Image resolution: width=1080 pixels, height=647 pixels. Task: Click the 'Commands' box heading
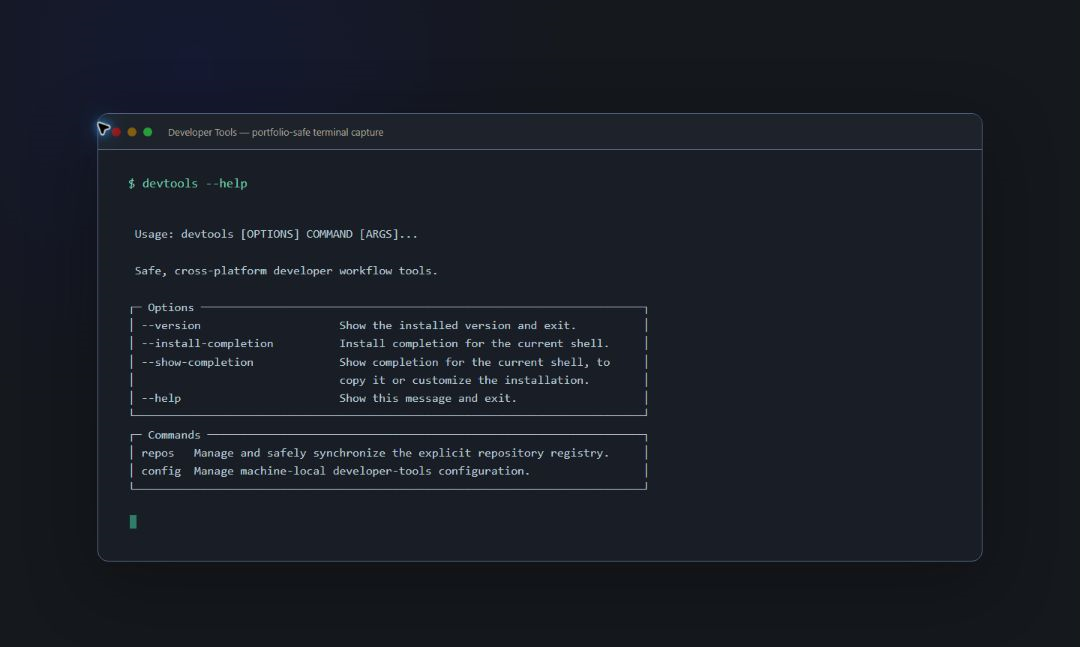(174, 435)
